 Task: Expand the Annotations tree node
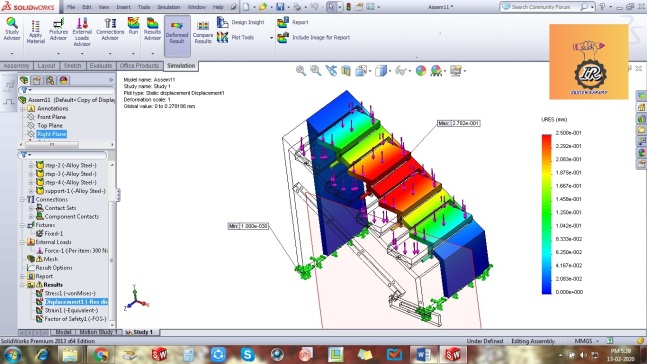(x=23, y=109)
